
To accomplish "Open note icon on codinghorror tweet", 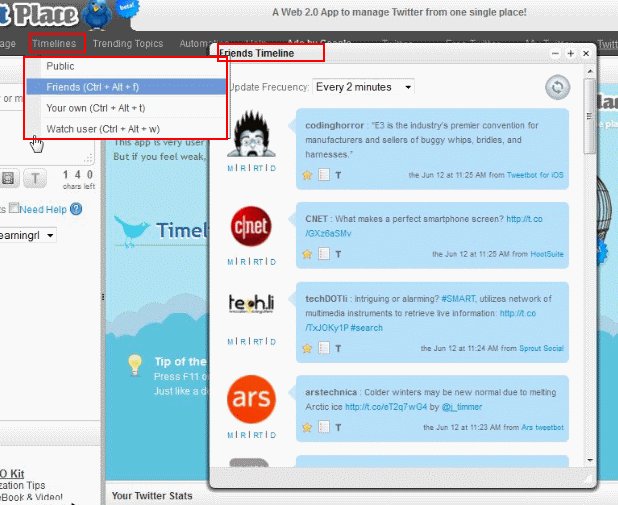I will click(324, 175).
